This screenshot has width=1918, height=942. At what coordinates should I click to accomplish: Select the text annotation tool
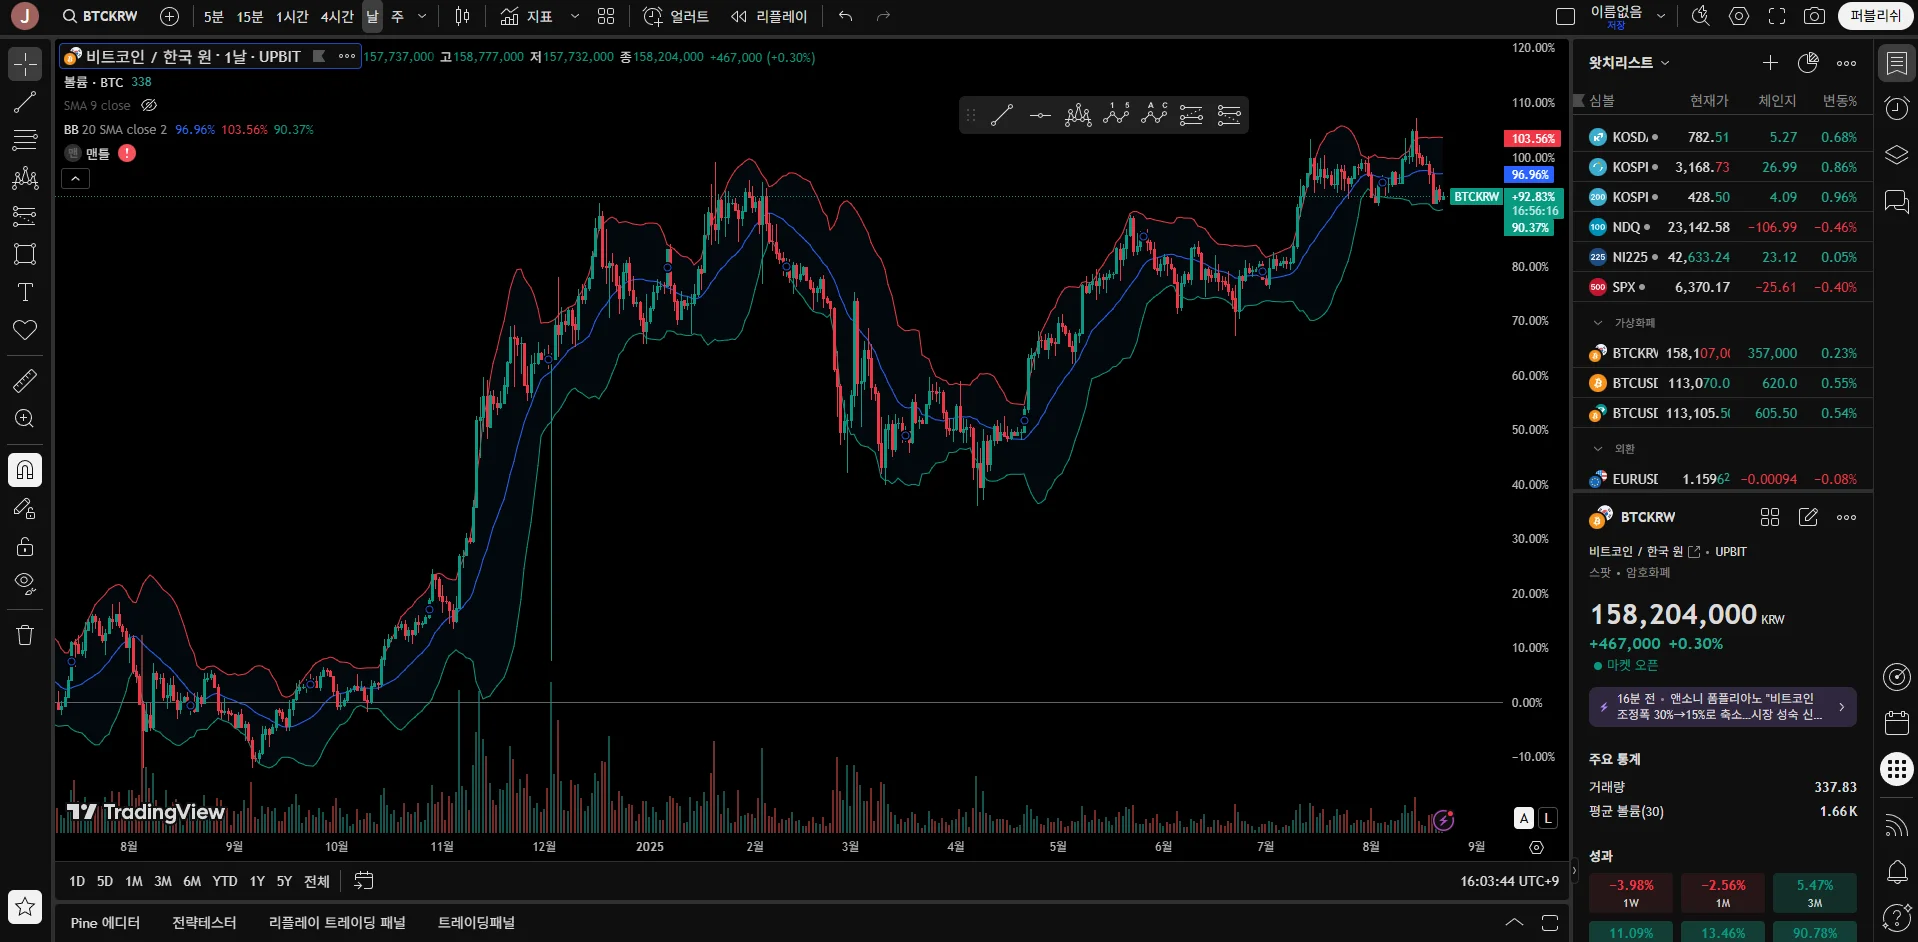pyautogui.click(x=25, y=292)
